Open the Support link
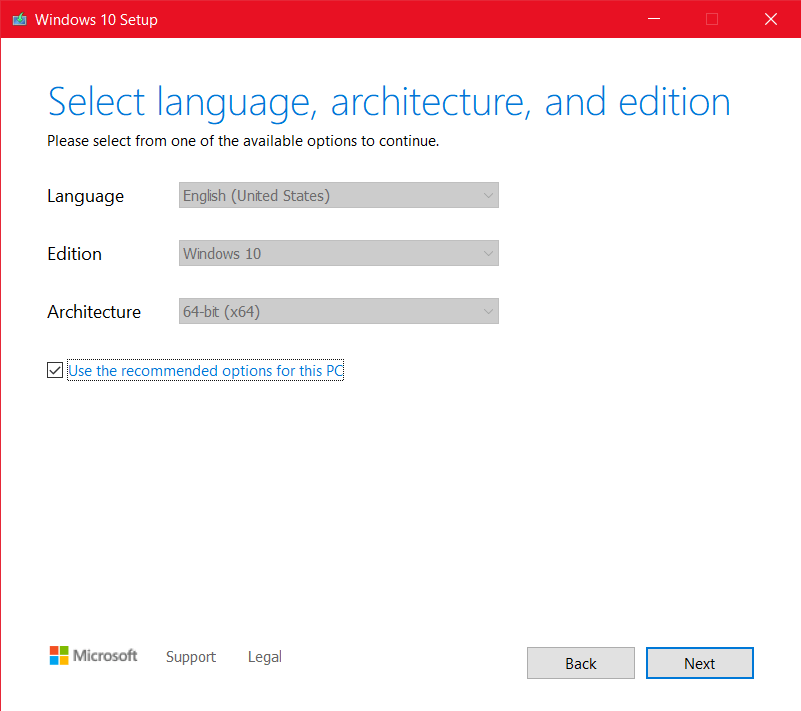The width and height of the screenshot is (801, 711). point(191,657)
